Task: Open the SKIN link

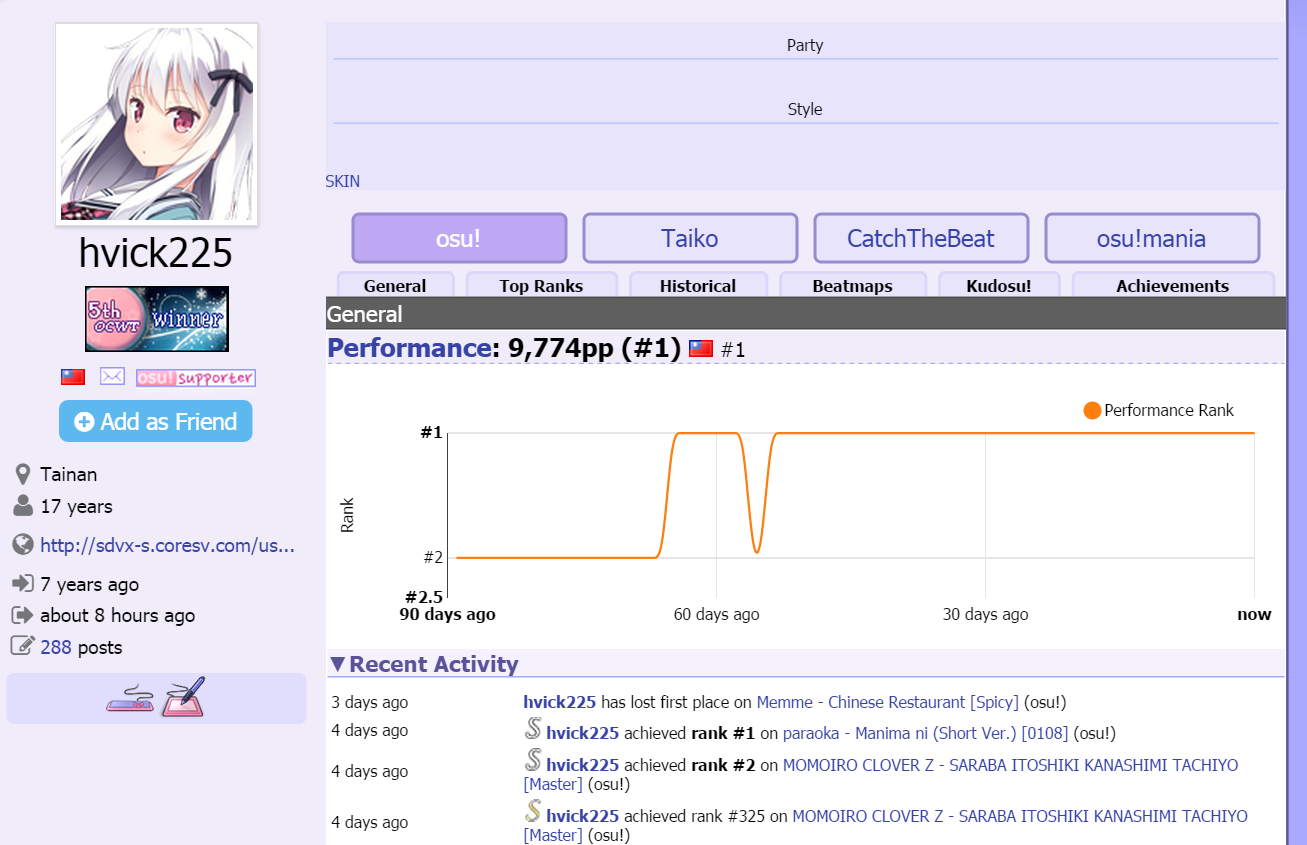Action: click(x=342, y=181)
